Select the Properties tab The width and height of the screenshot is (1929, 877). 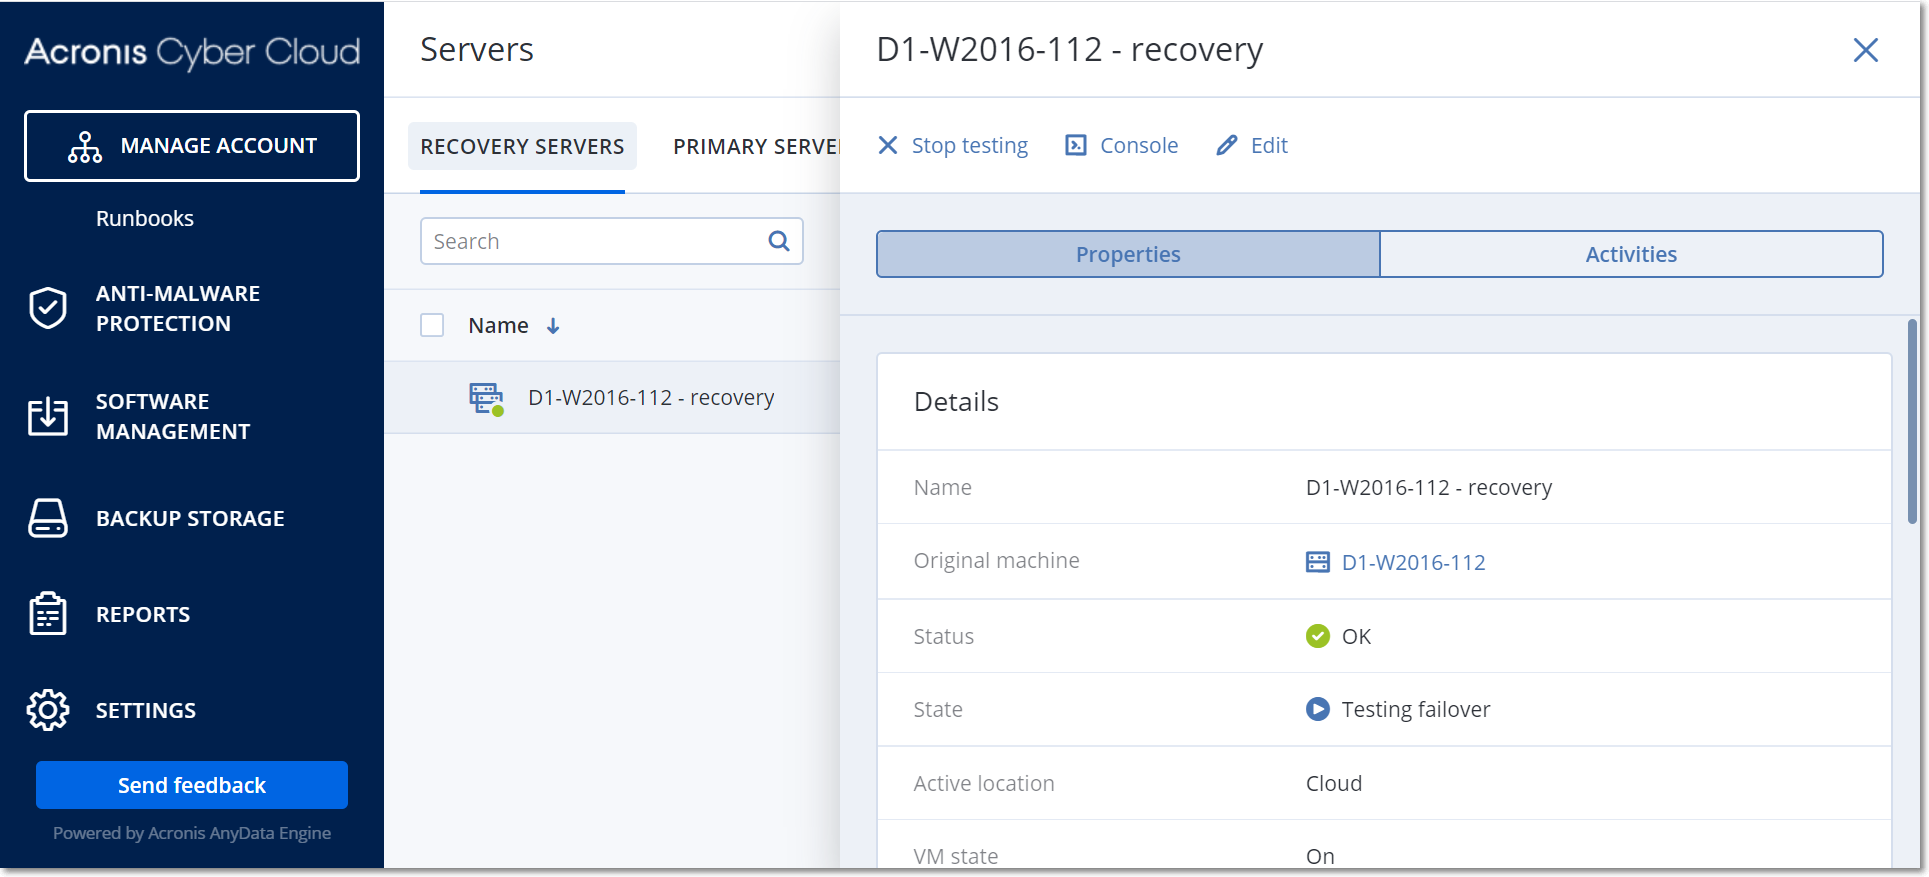click(x=1128, y=254)
